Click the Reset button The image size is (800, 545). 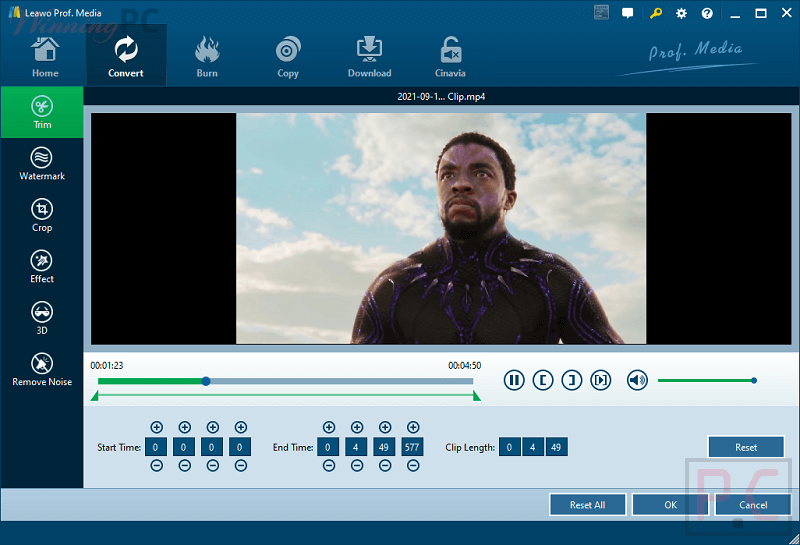pyautogui.click(x=746, y=447)
